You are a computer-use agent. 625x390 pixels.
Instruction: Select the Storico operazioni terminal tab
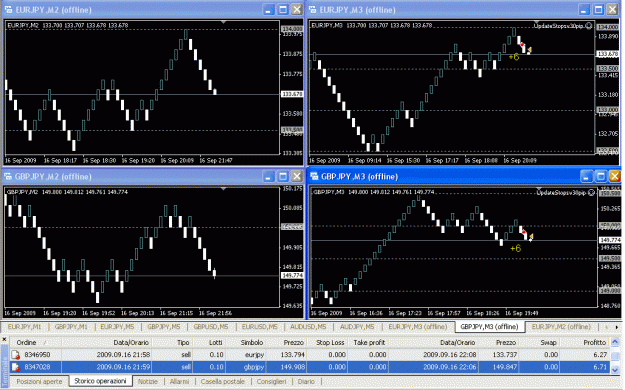click(100, 381)
